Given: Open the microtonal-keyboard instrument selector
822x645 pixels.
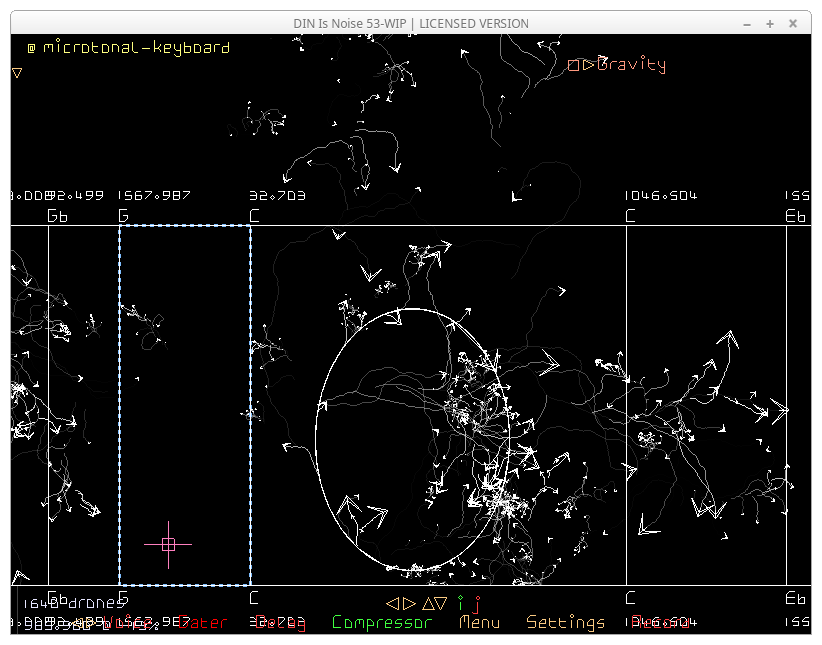Looking at the screenshot, I should click(x=128, y=47).
